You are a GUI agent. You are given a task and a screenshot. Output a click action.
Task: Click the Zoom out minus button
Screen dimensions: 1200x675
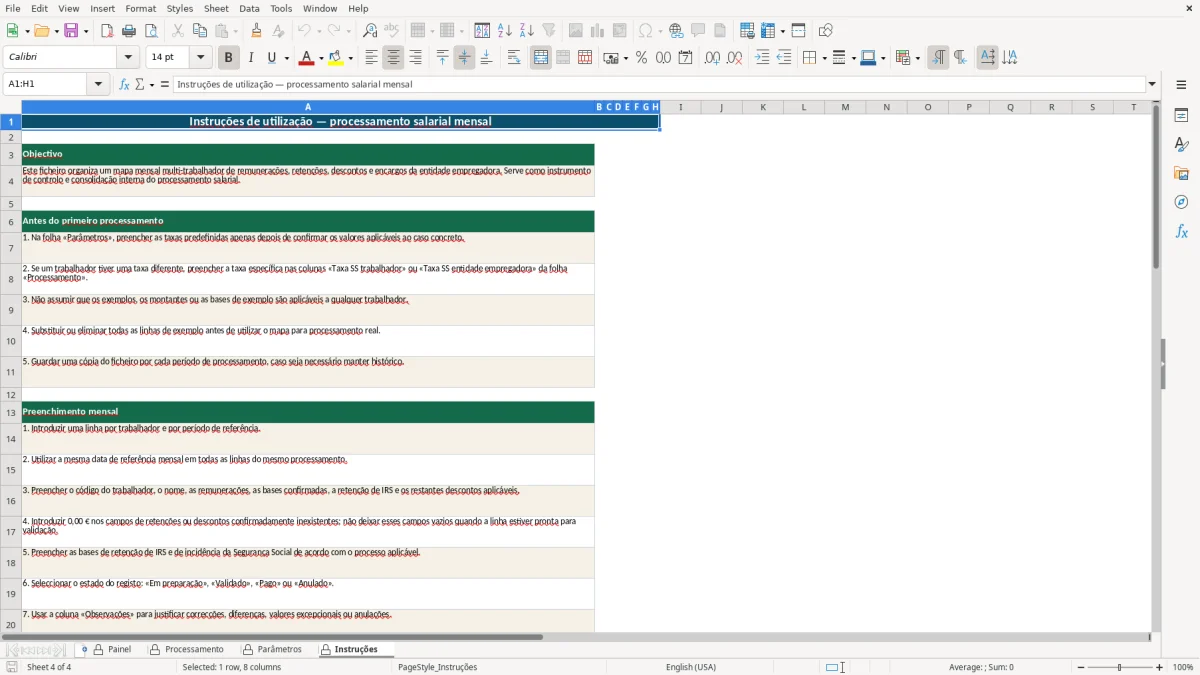1081,667
